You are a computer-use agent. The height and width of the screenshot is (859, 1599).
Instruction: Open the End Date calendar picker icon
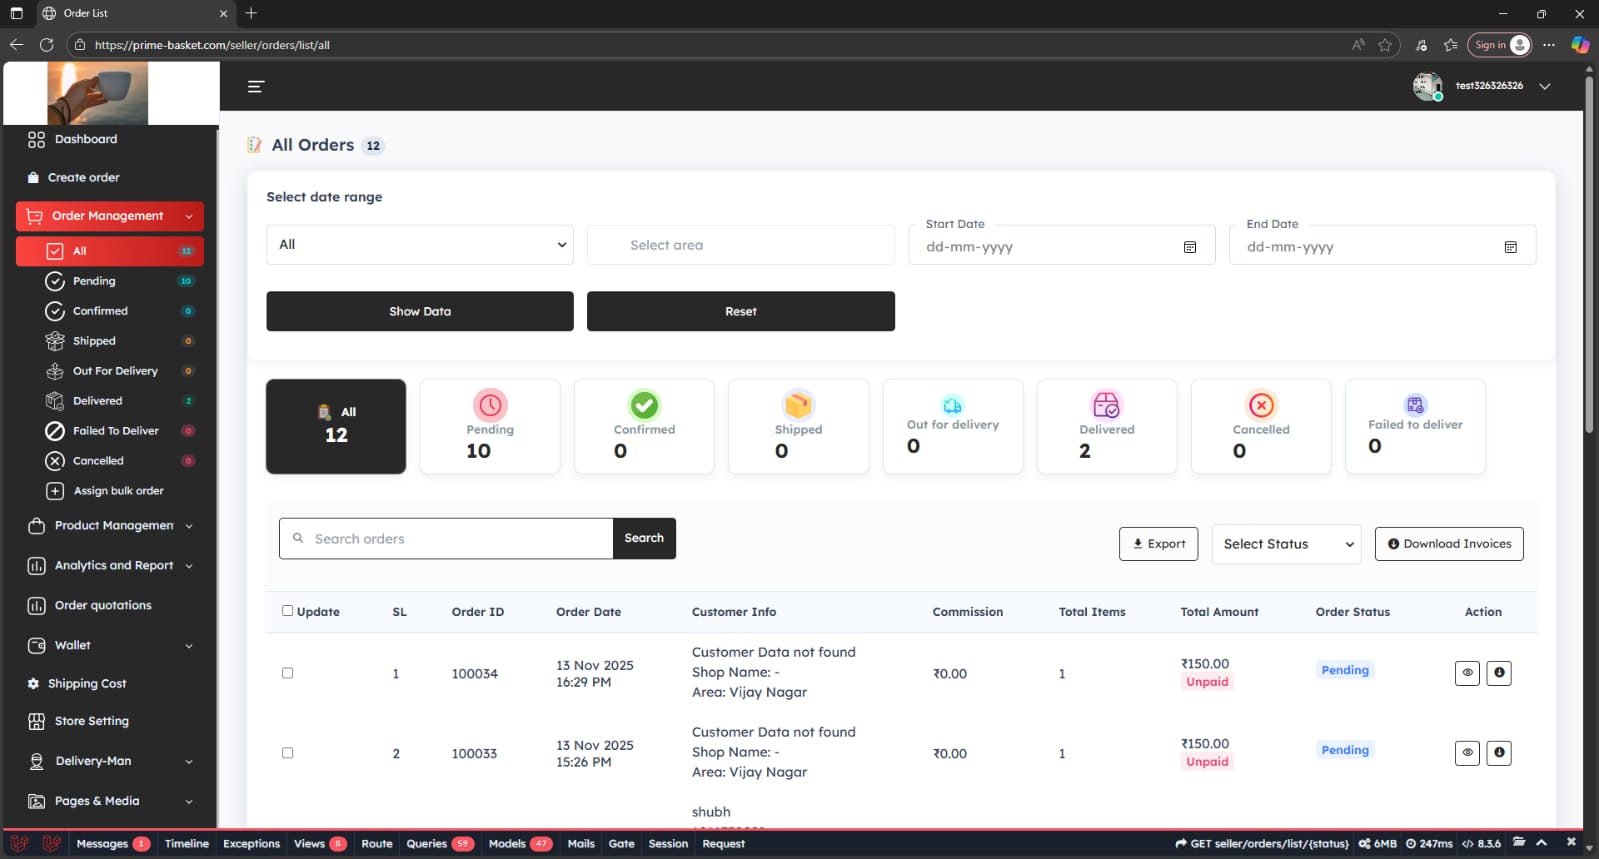coord(1510,247)
